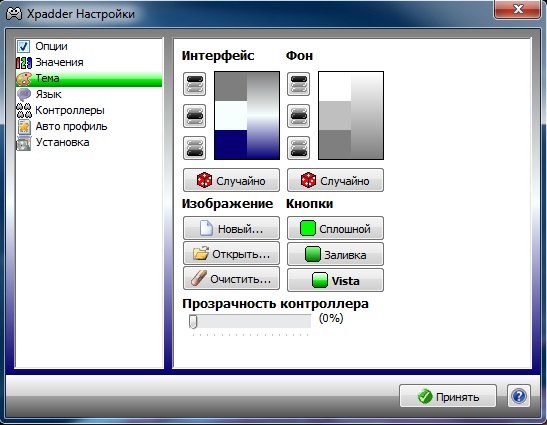
Task: Select the Тема section in sidebar
Action: 89,78
